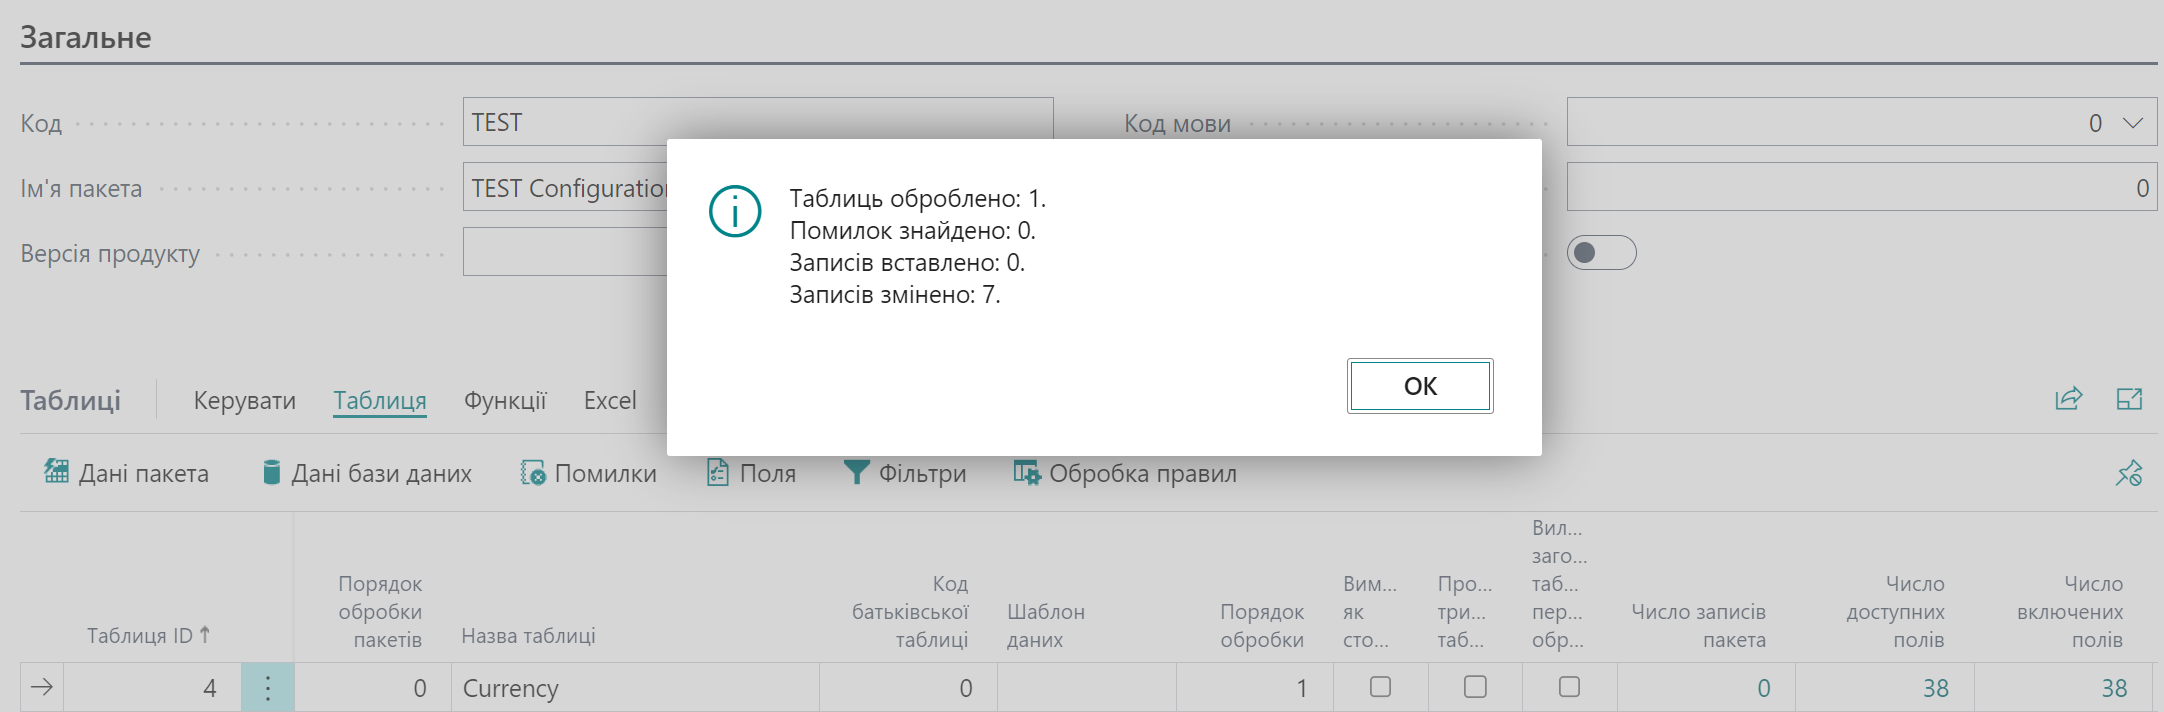The image size is (2164, 712).
Task: Click the share icon in Таблиці header
Action: (2069, 399)
